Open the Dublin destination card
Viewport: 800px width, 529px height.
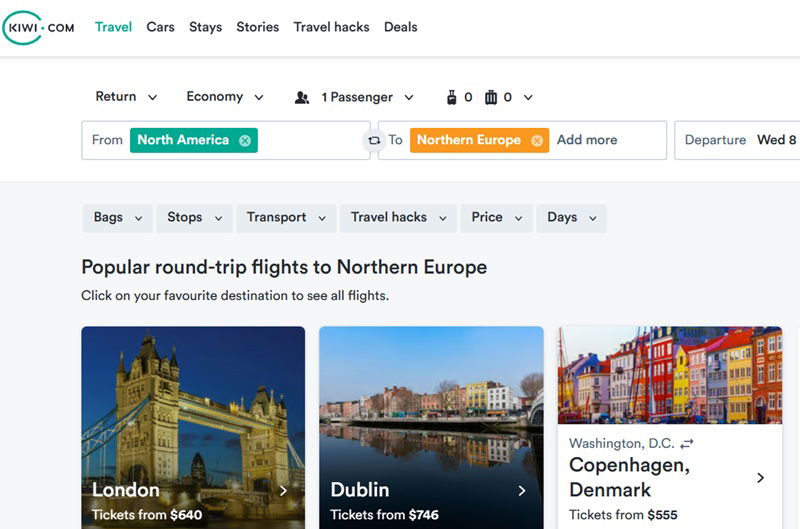coord(431,427)
